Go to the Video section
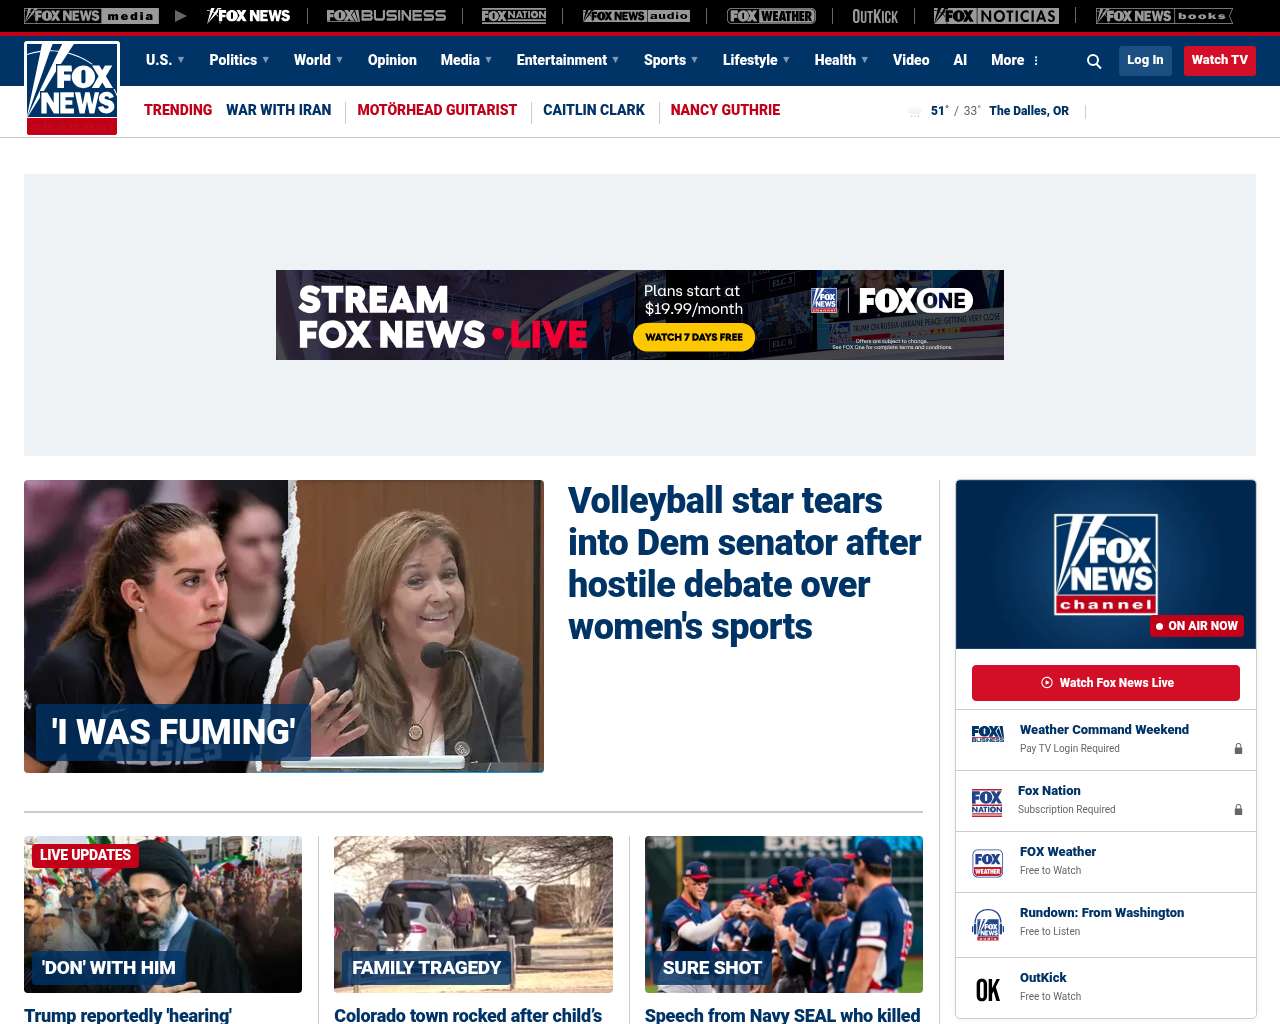Screen dimensions: 1280x1024 [911, 60]
